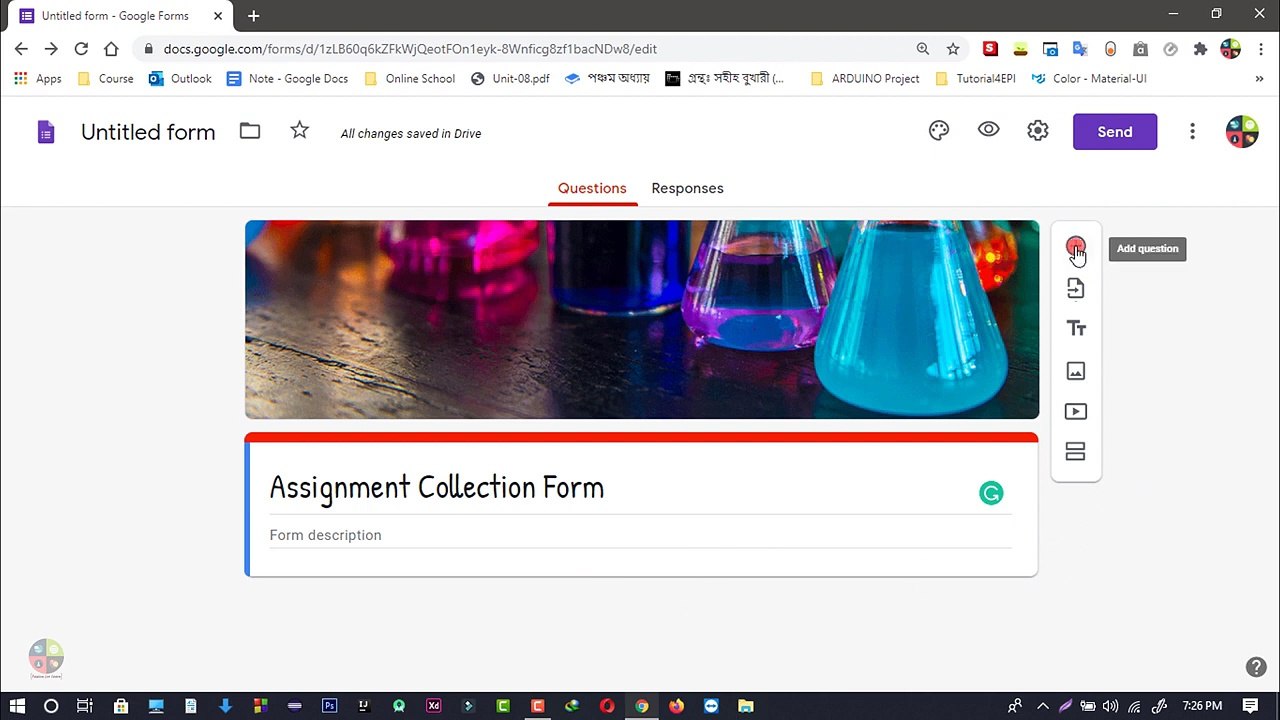Preview the form with the eye icon
Screen dimensions: 1280x720
[x=988, y=130]
